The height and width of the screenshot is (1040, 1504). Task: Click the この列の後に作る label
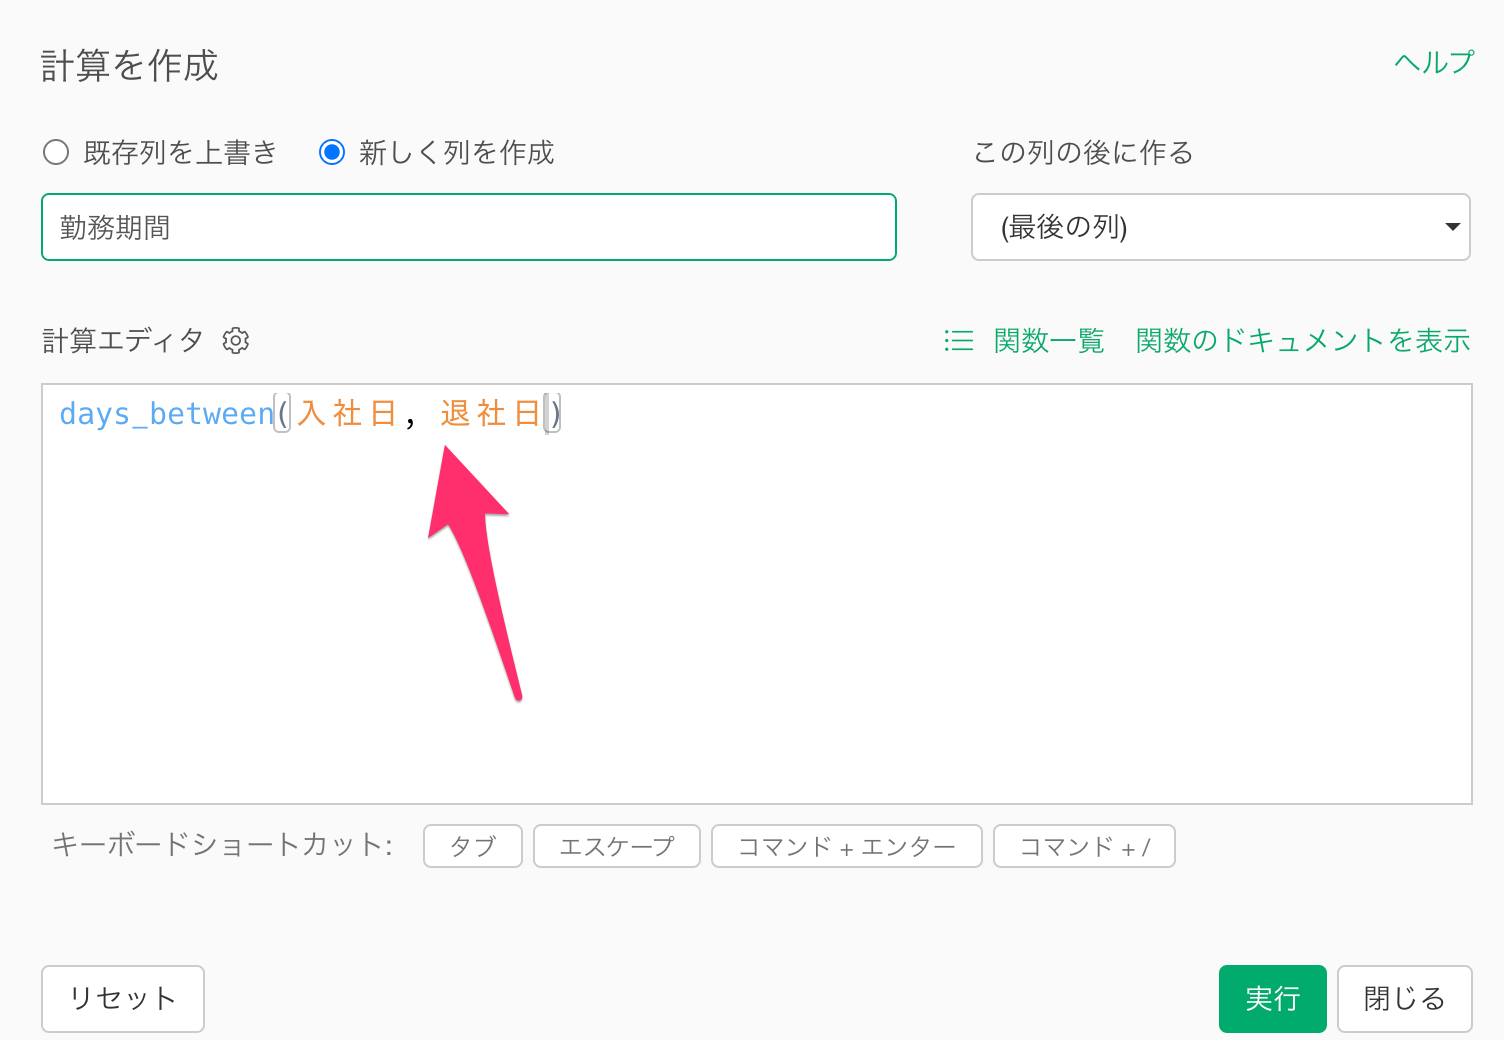pos(1084,152)
